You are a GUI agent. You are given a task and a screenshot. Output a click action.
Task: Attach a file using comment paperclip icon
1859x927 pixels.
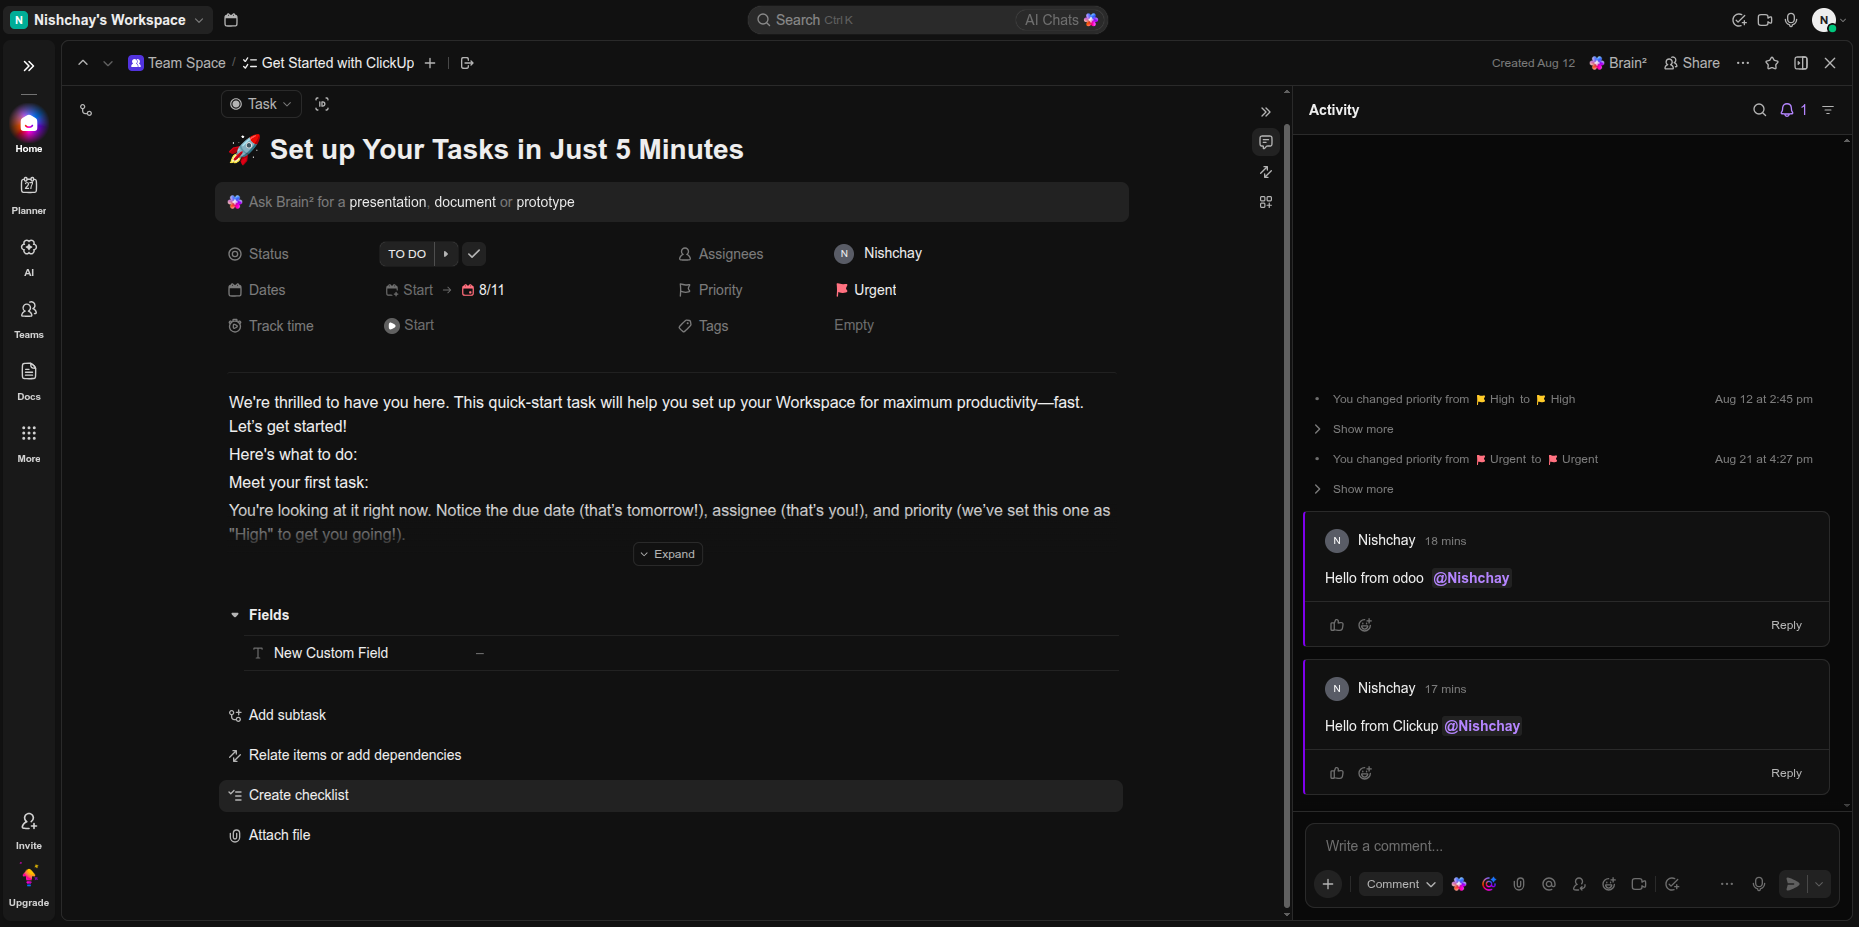click(1519, 884)
